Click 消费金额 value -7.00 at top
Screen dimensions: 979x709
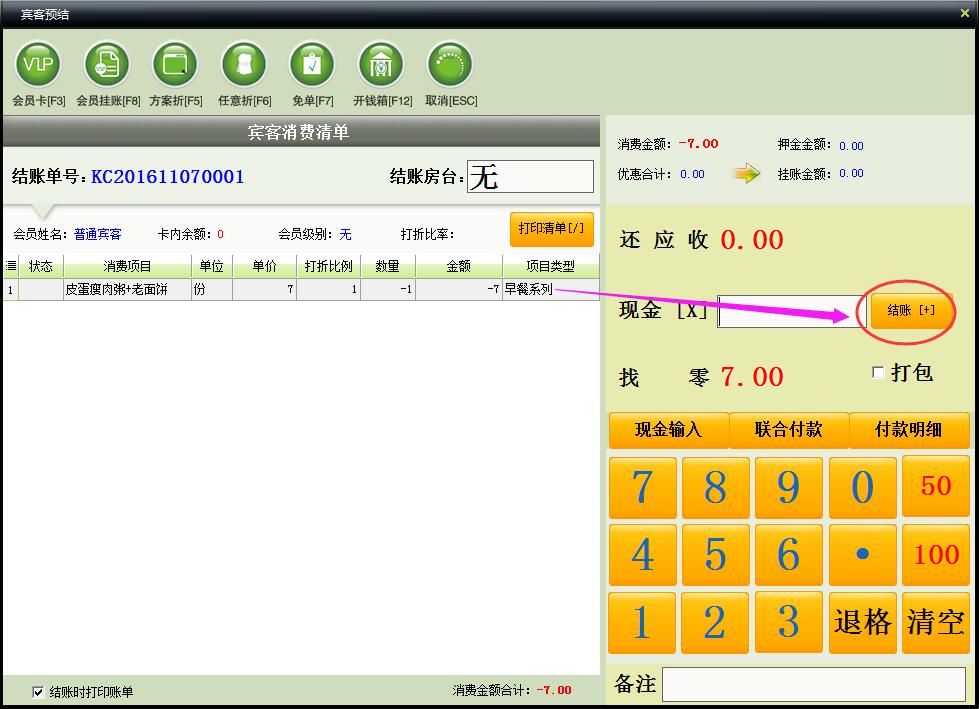(x=699, y=144)
